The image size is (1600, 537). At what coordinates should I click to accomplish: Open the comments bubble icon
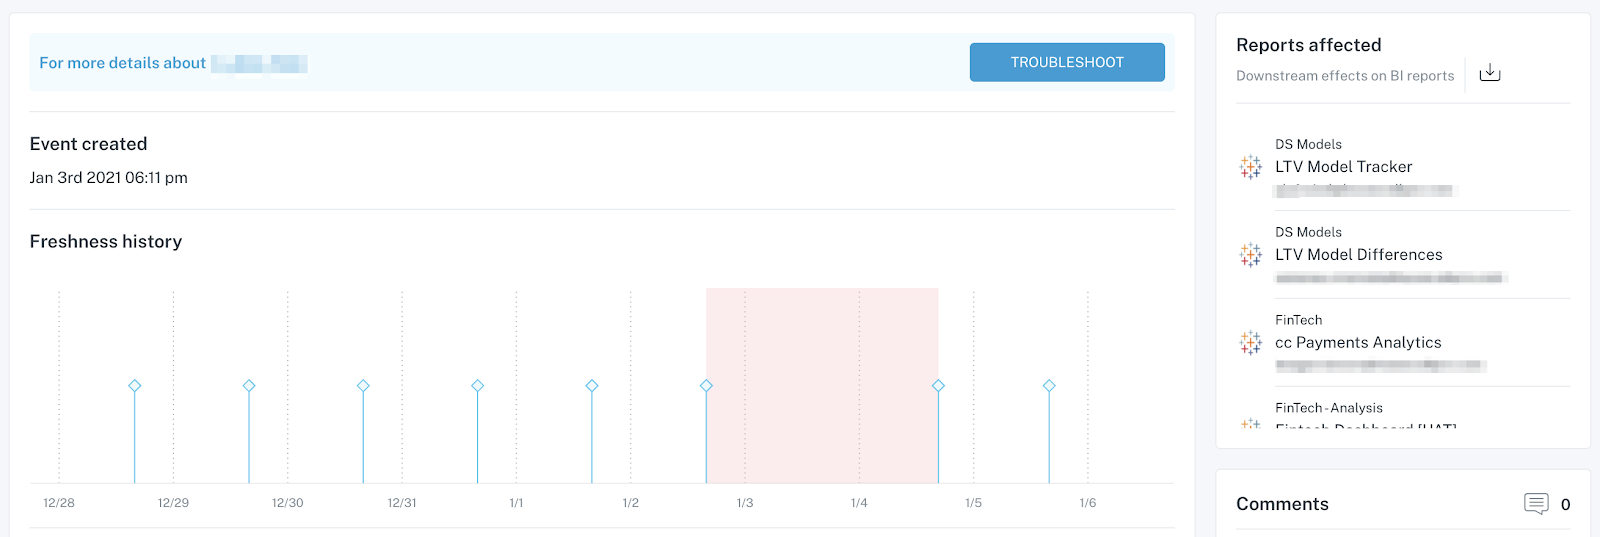click(1536, 504)
